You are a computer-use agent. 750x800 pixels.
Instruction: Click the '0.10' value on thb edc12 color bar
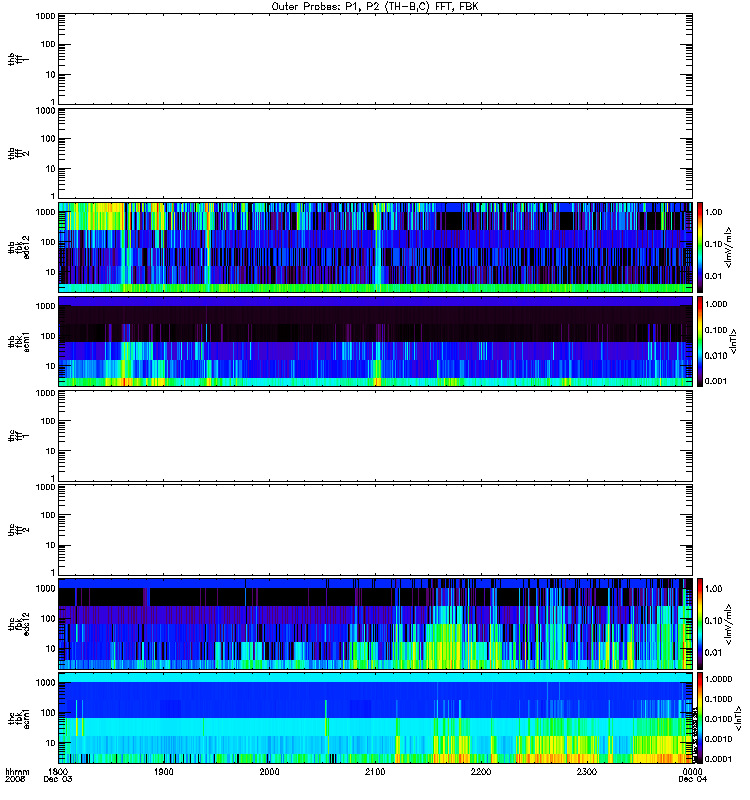pos(714,244)
